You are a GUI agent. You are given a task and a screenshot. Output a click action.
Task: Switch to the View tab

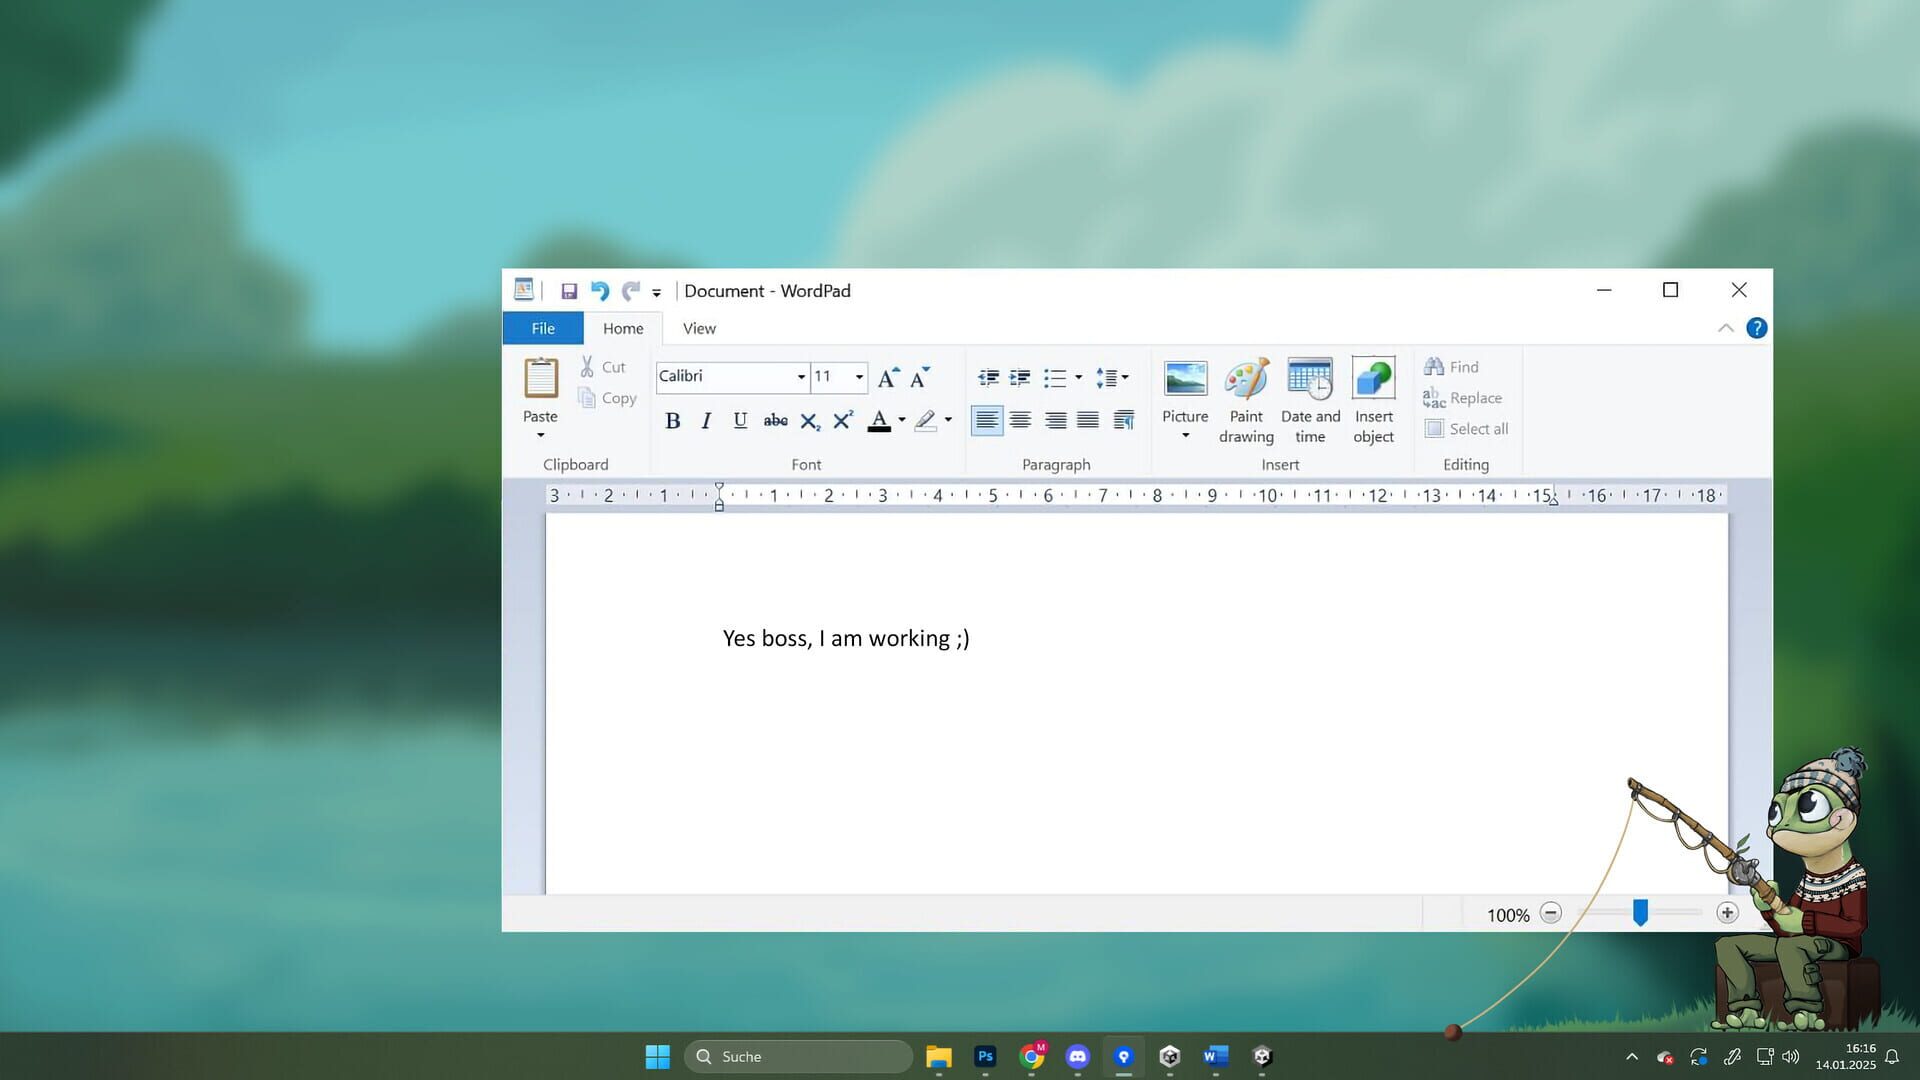pos(698,328)
